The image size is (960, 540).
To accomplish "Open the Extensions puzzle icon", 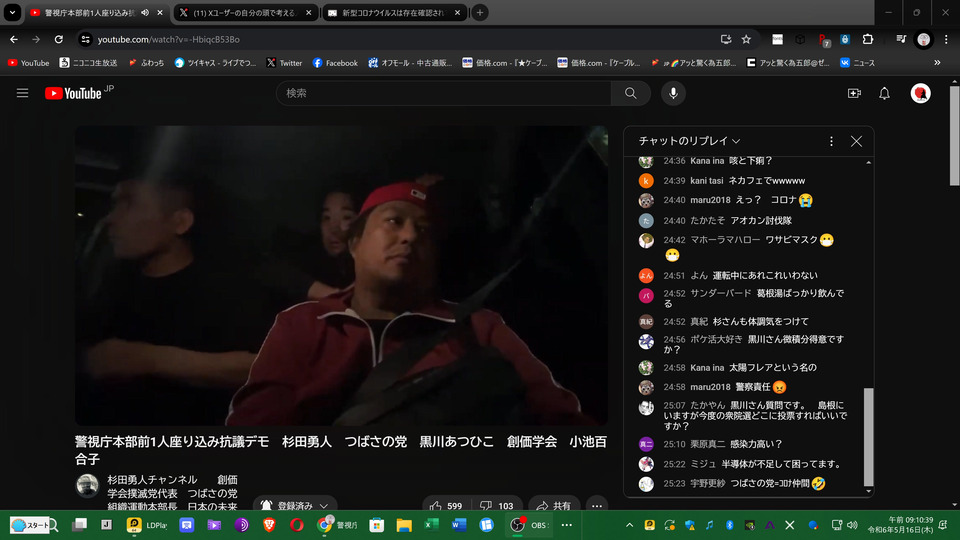I will point(868,39).
